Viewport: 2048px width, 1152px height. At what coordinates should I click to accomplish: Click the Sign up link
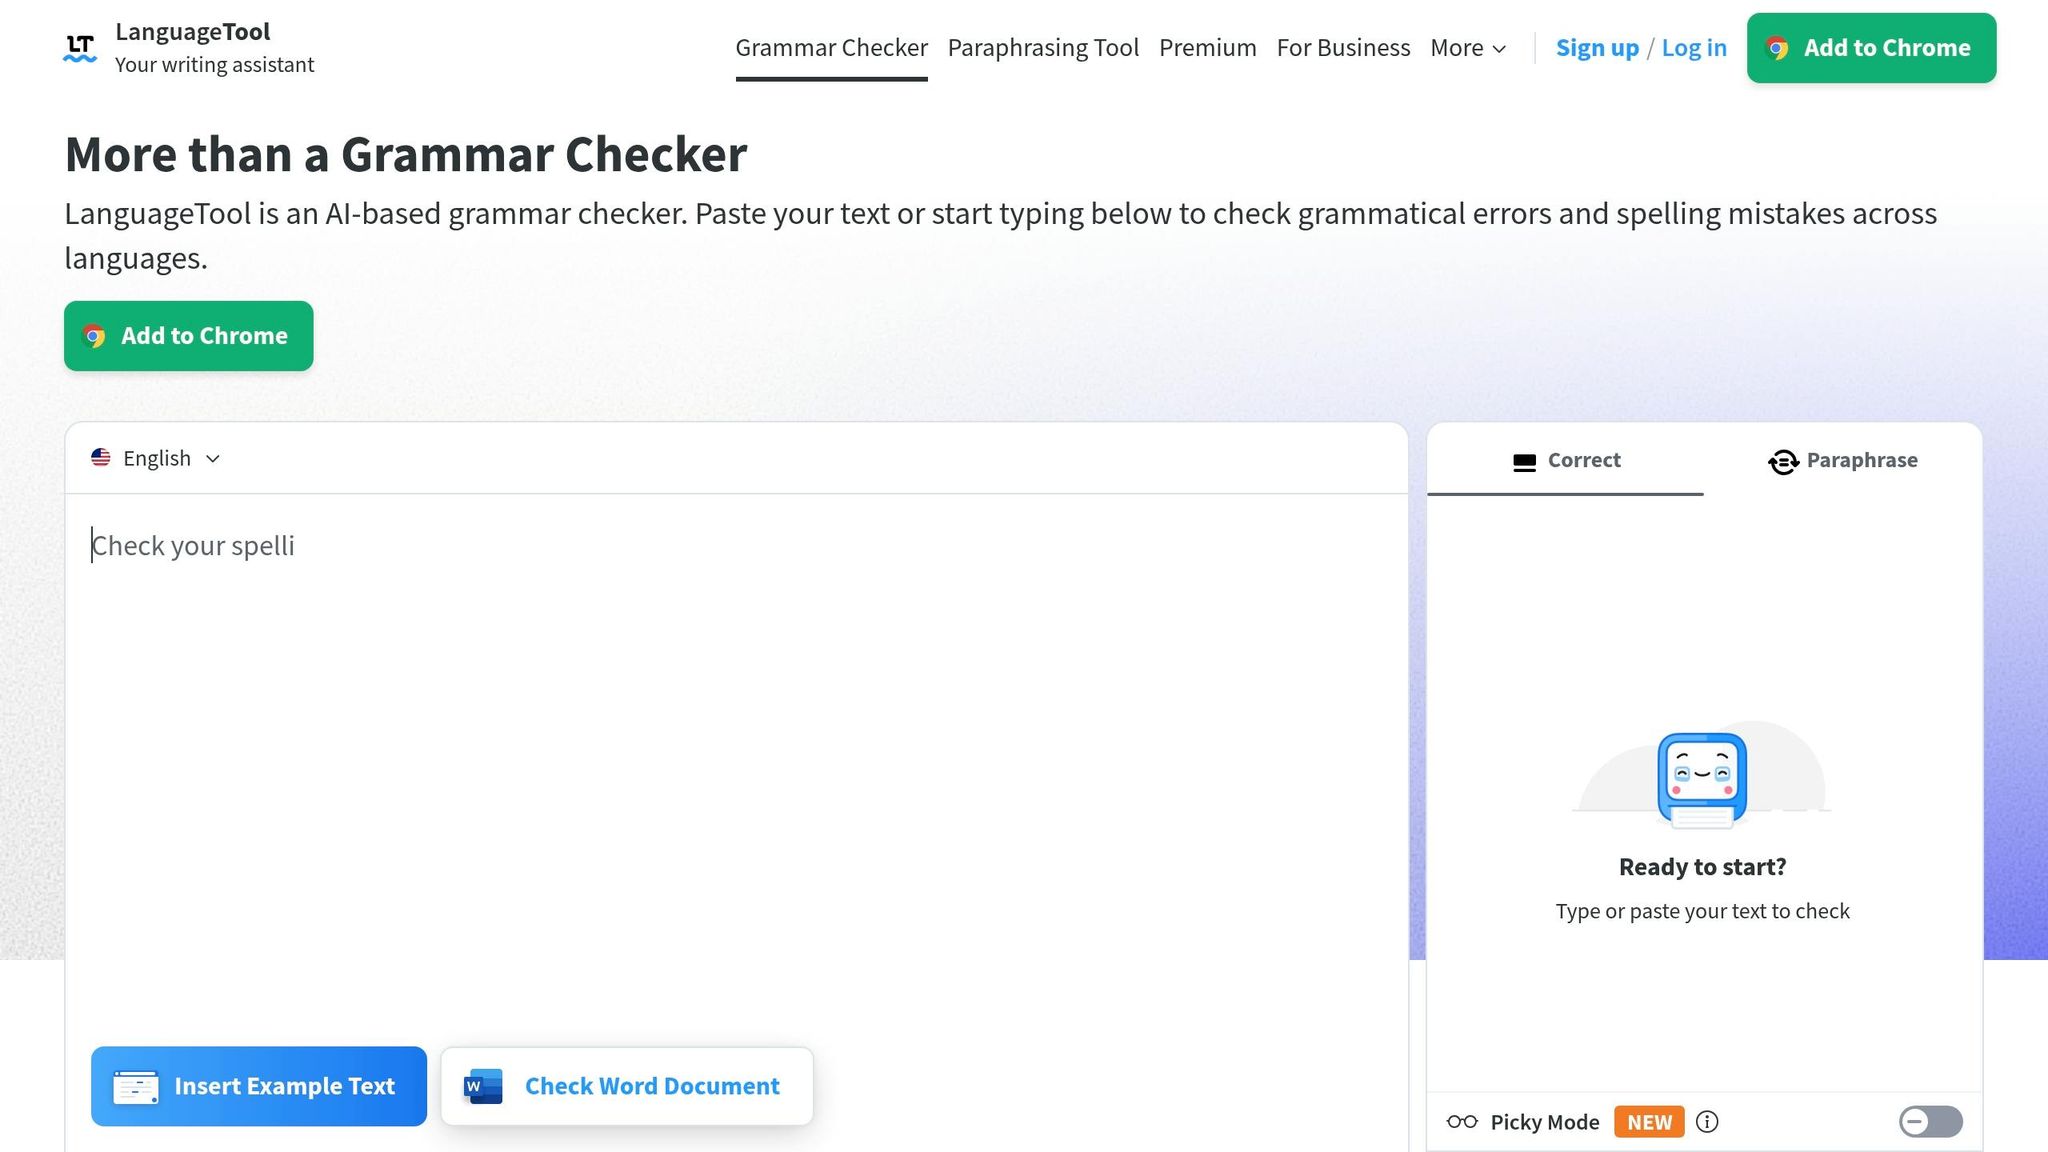pyautogui.click(x=1597, y=48)
